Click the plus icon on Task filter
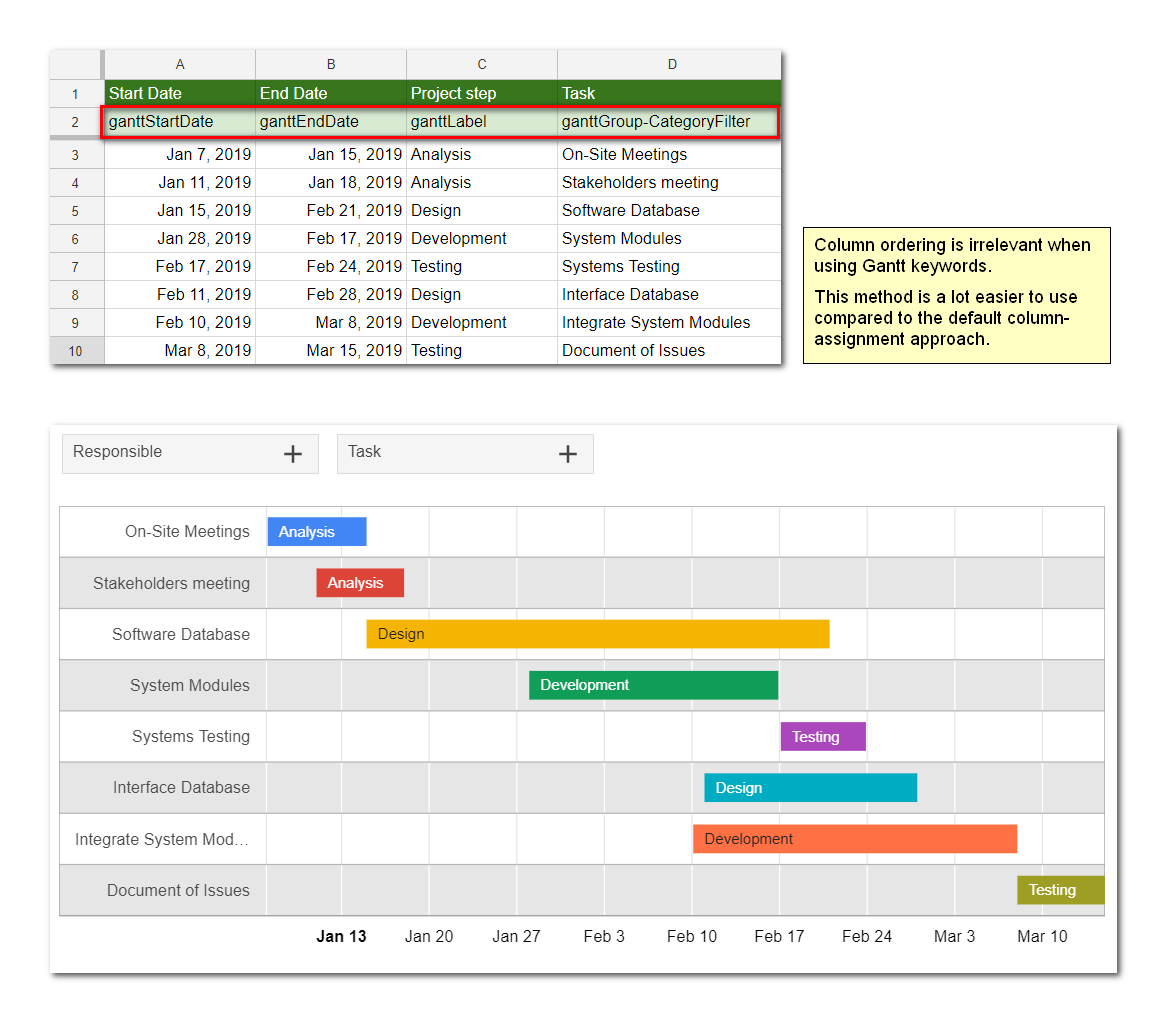Viewport: 1168px width, 1024px height. coord(567,454)
